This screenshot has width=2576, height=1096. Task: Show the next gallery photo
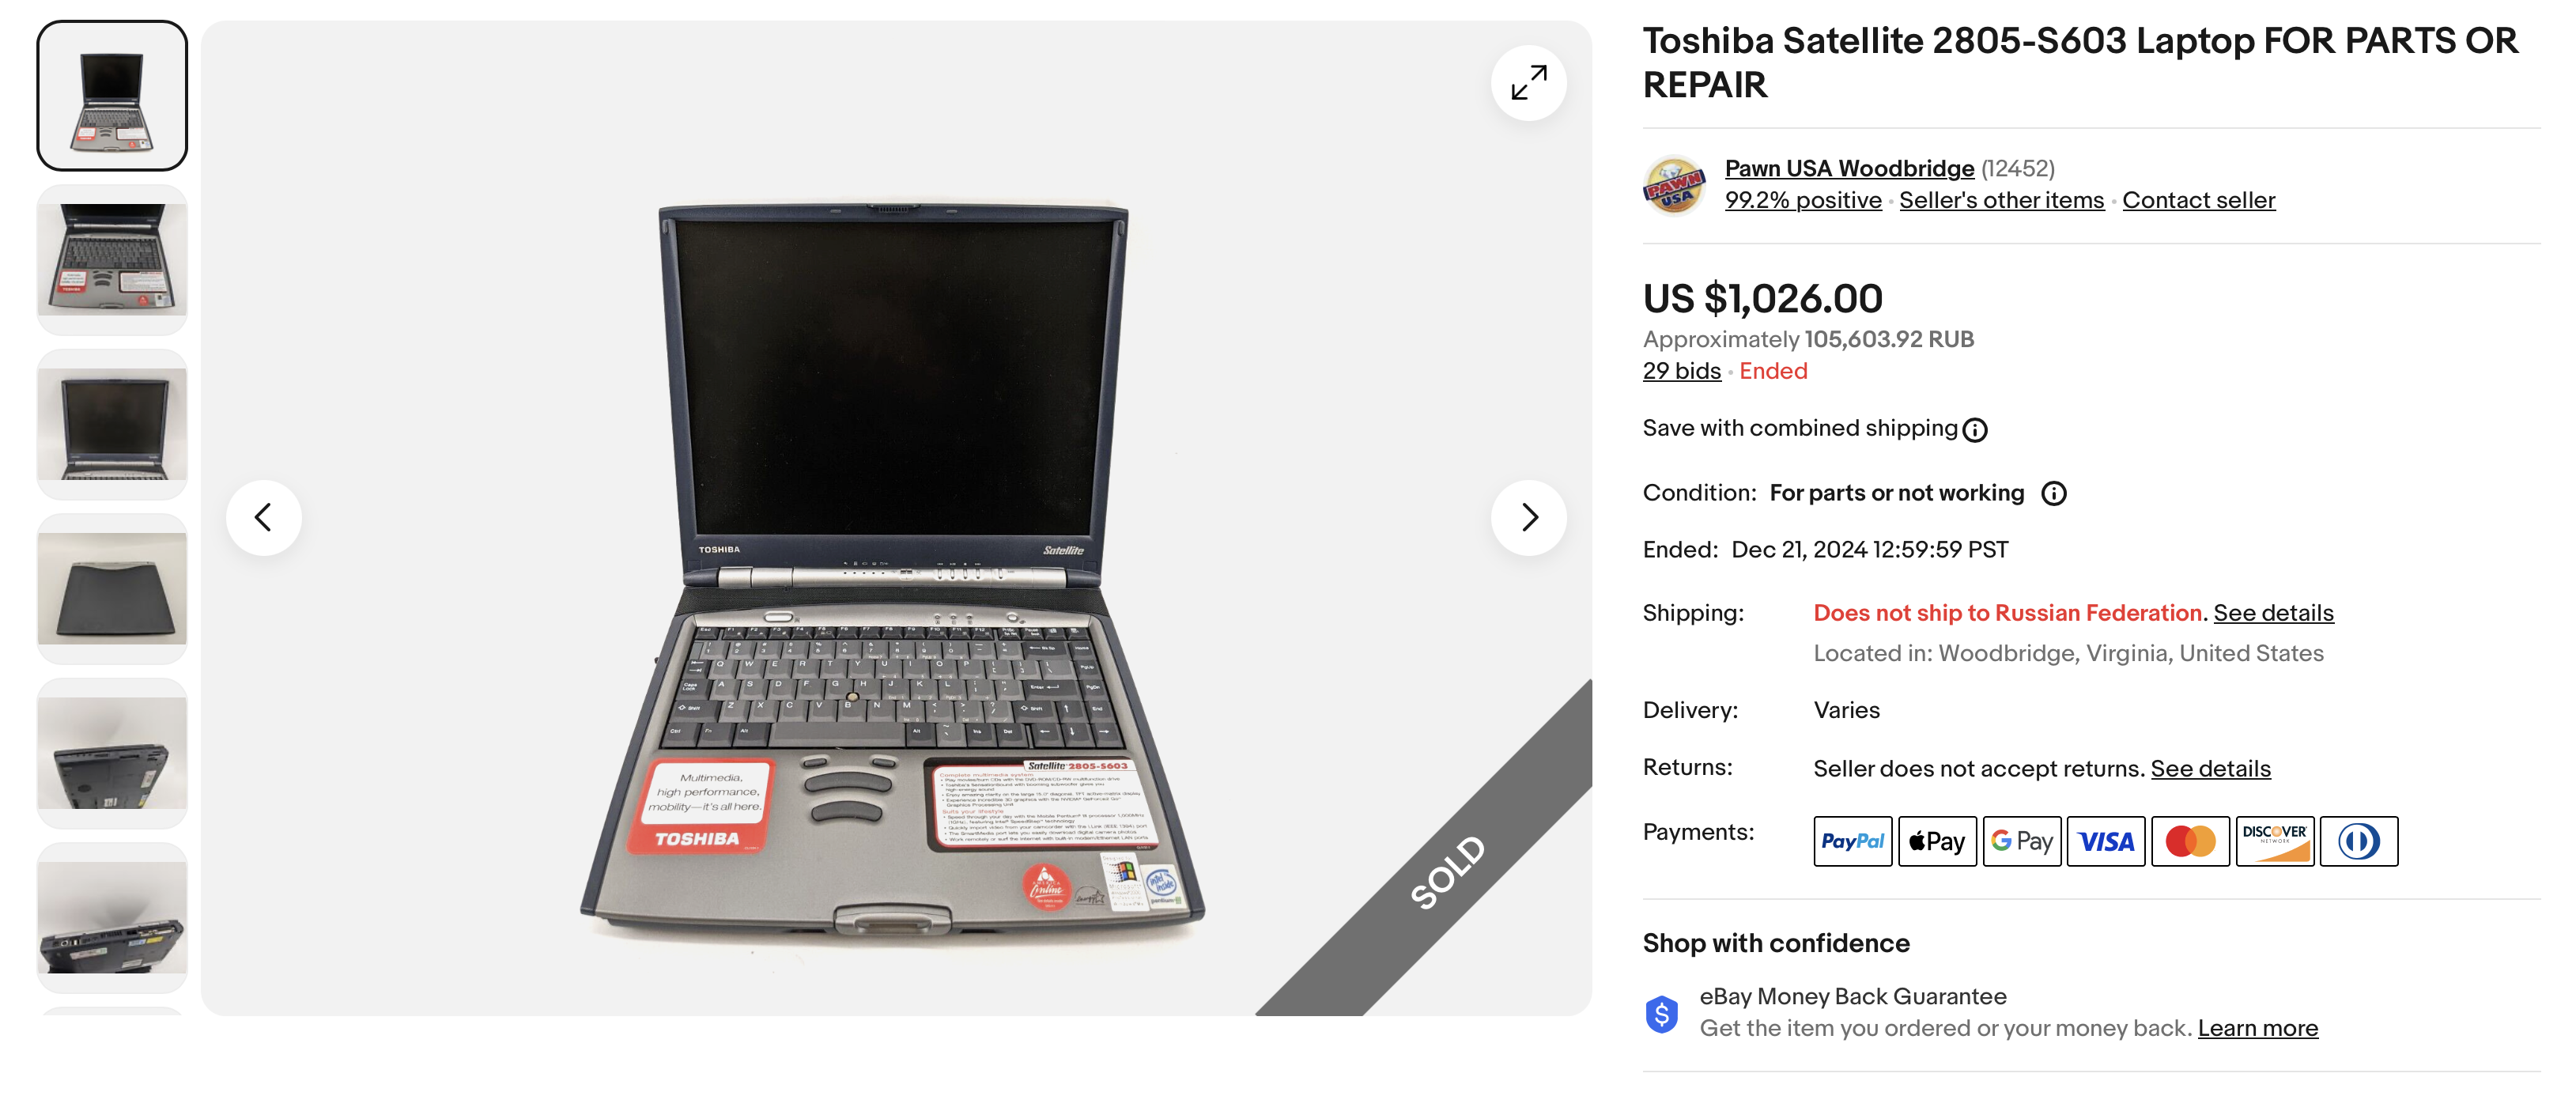pos(1528,517)
